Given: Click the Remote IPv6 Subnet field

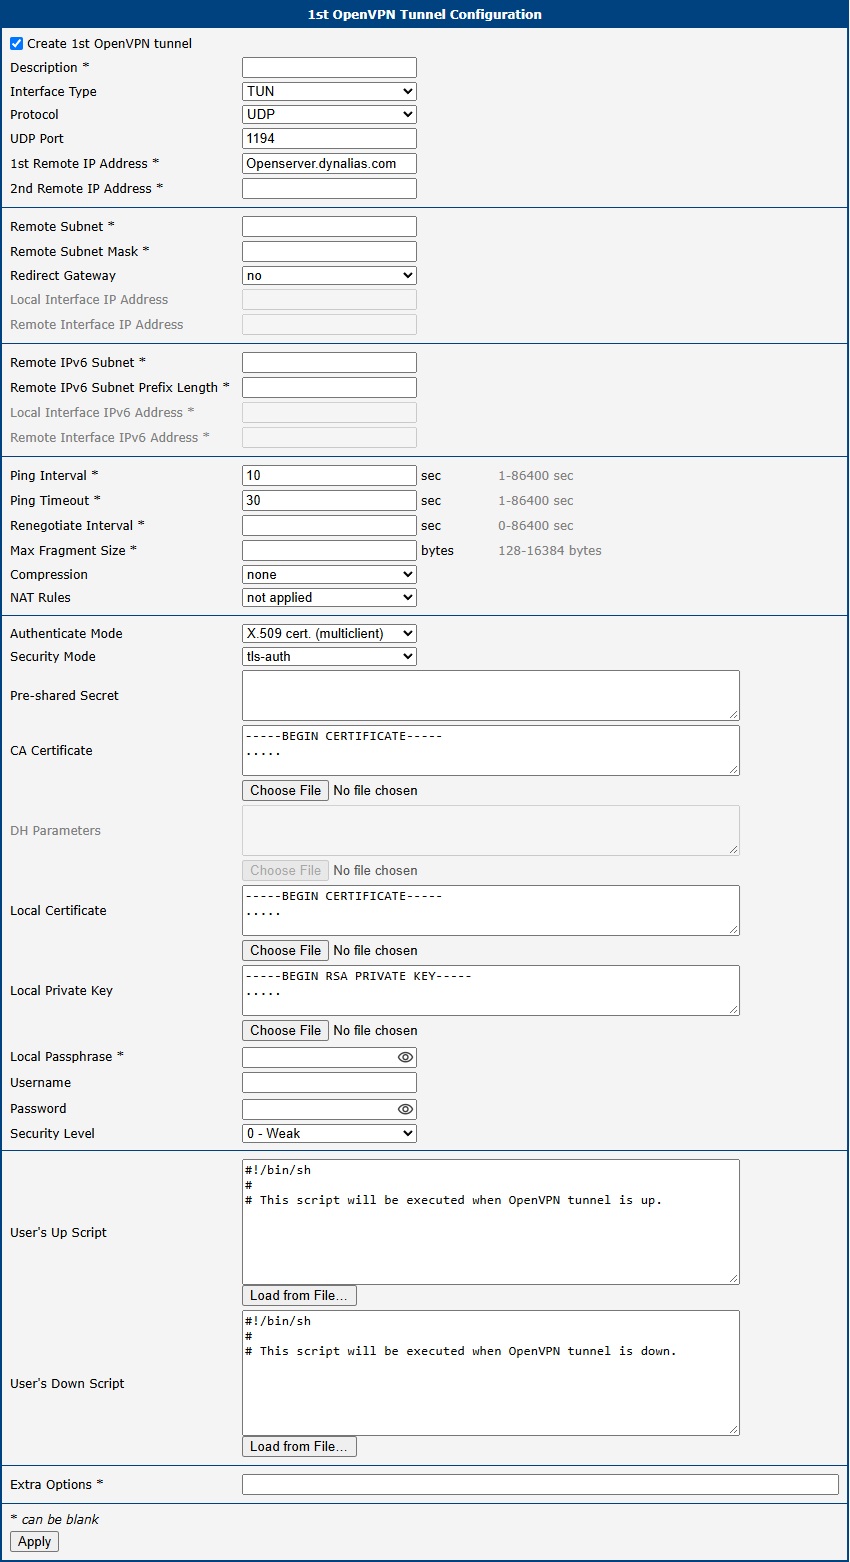Looking at the screenshot, I should tap(329, 362).
